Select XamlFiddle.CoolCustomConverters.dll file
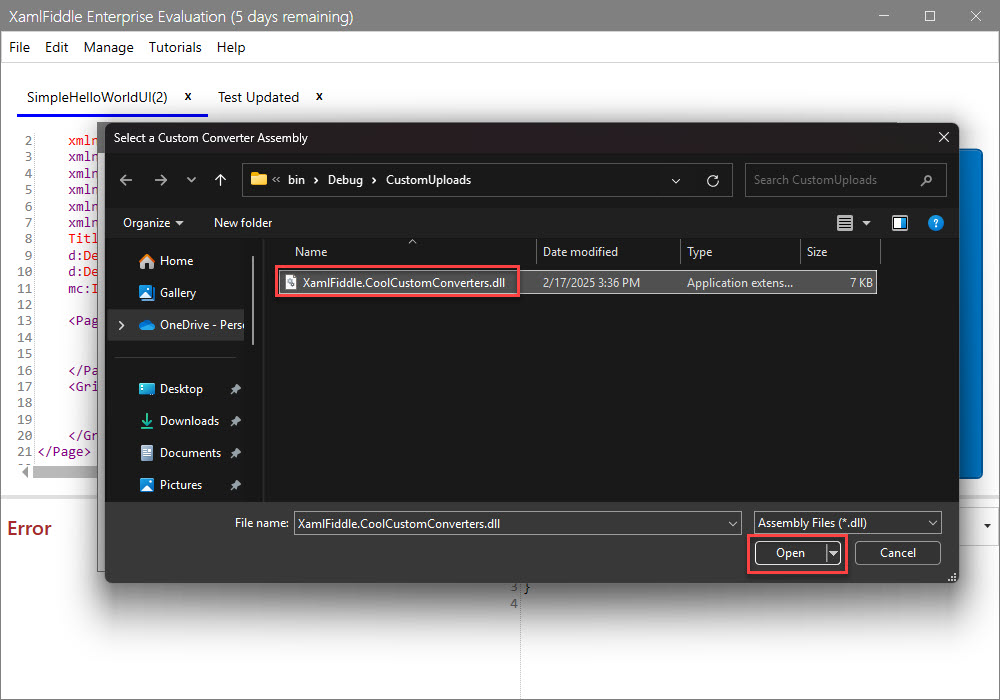The image size is (1000, 700). 403,282
